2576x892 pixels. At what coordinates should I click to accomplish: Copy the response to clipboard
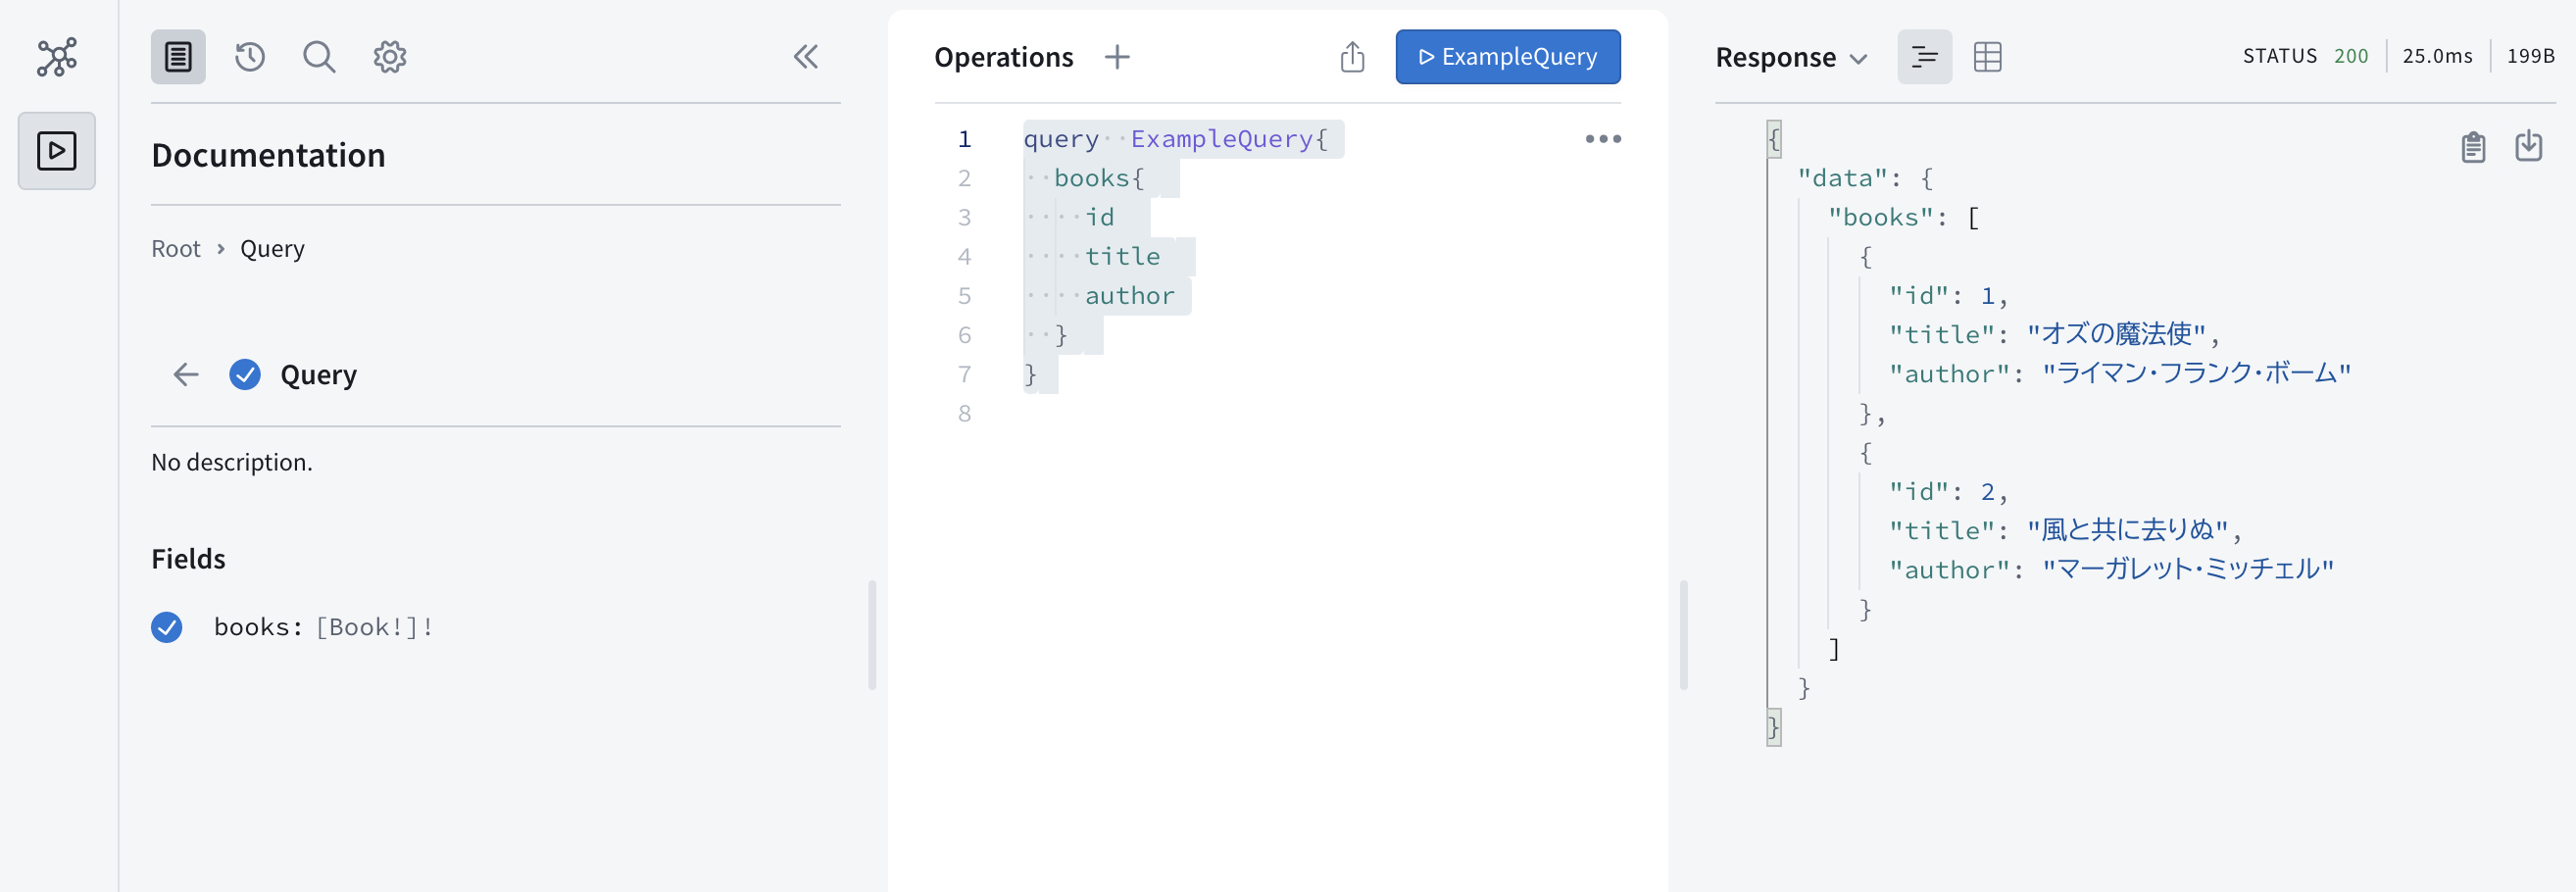coord(2473,147)
